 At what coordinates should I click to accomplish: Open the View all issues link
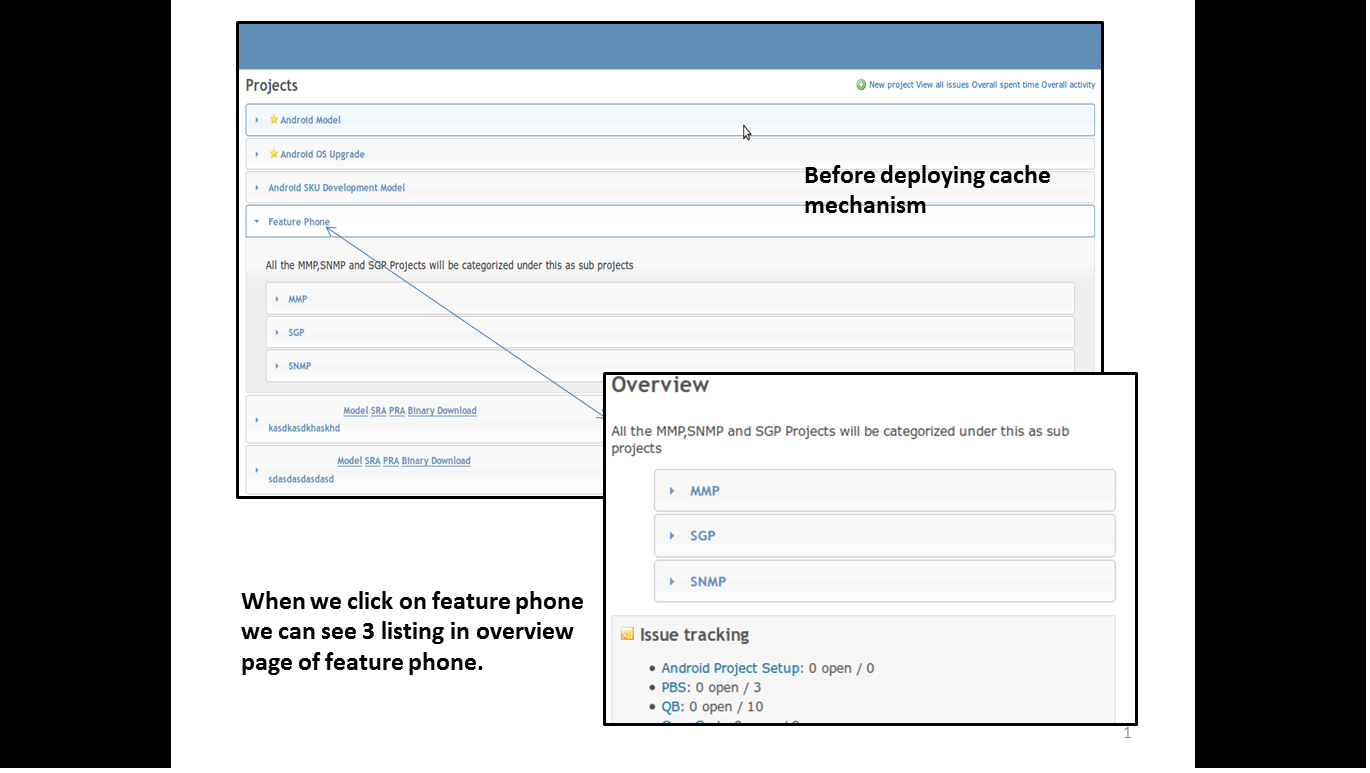943,85
